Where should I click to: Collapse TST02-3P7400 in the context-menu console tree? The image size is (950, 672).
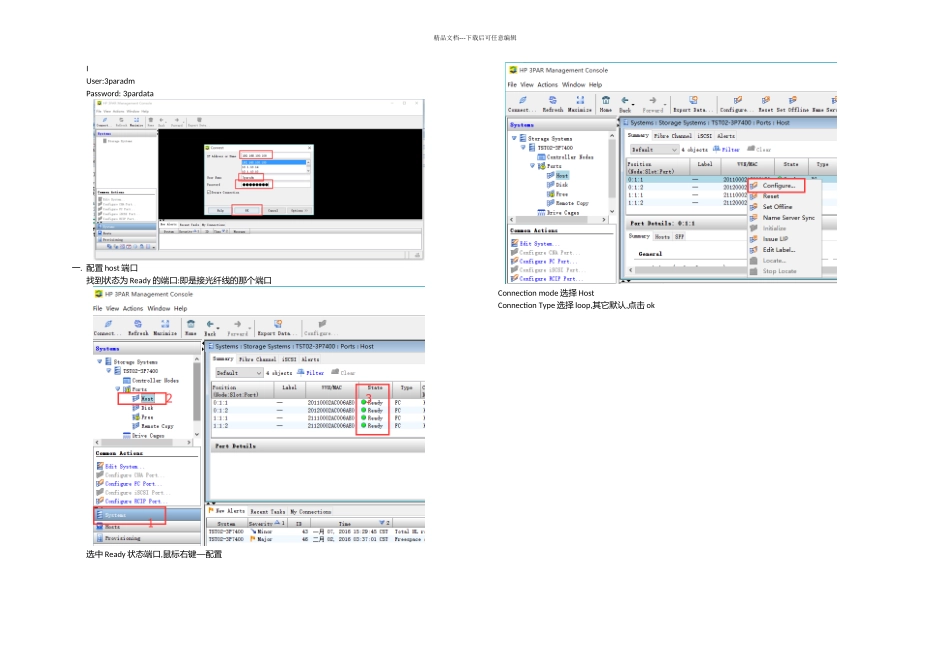click(523, 147)
